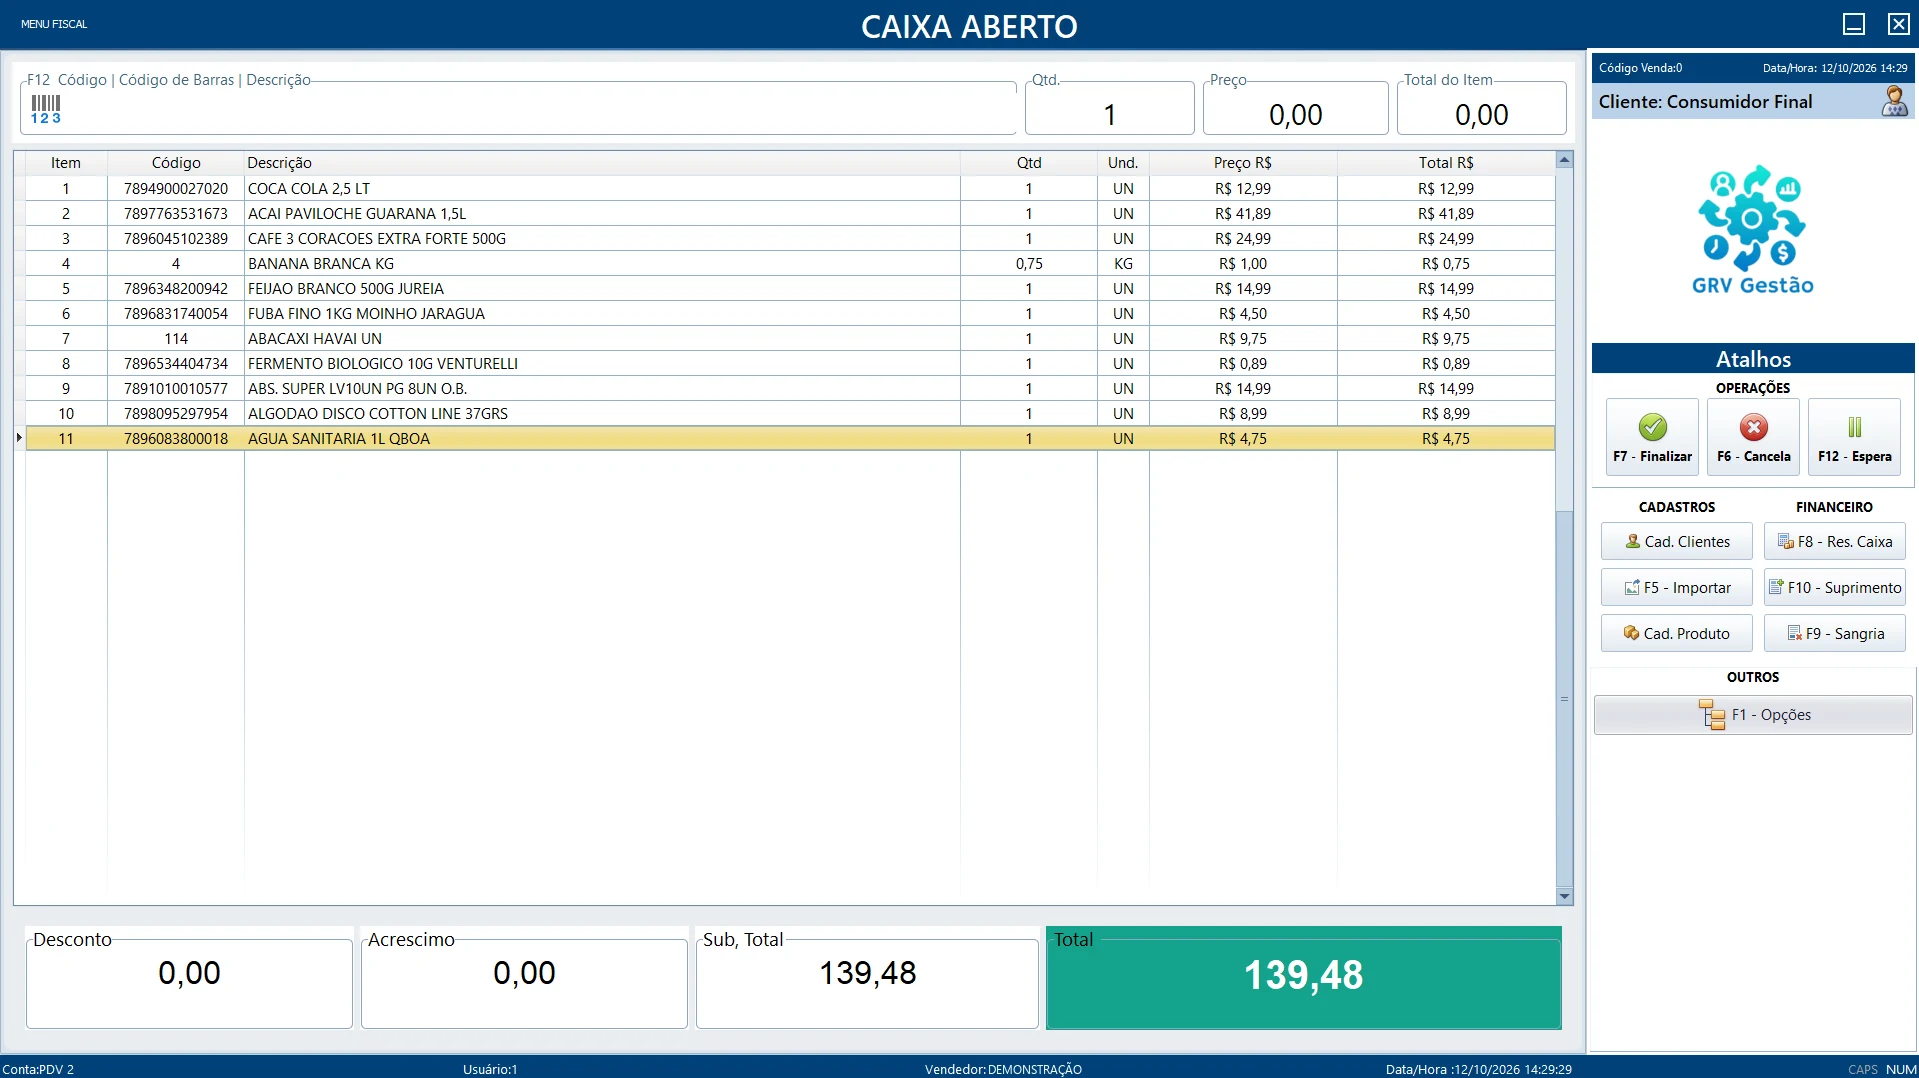
Task: Finalize the sale with F7 - Finalizar
Action: [x=1652, y=436]
